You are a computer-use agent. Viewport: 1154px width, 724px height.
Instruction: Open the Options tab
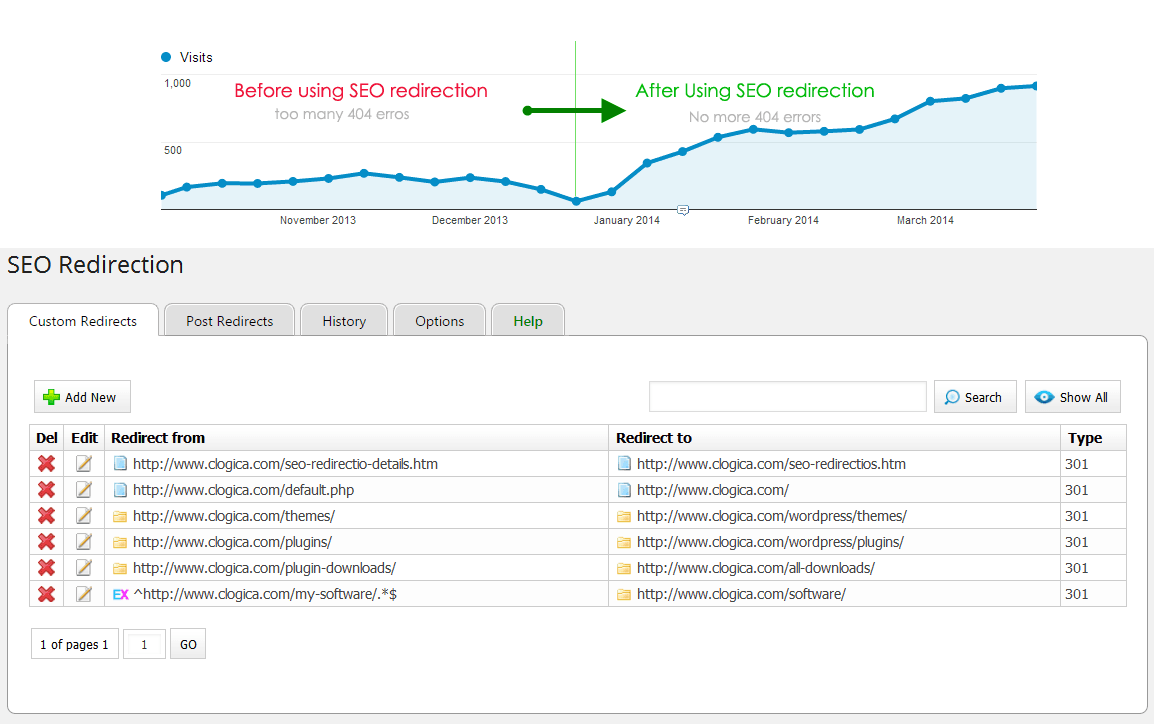coord(439,320)
